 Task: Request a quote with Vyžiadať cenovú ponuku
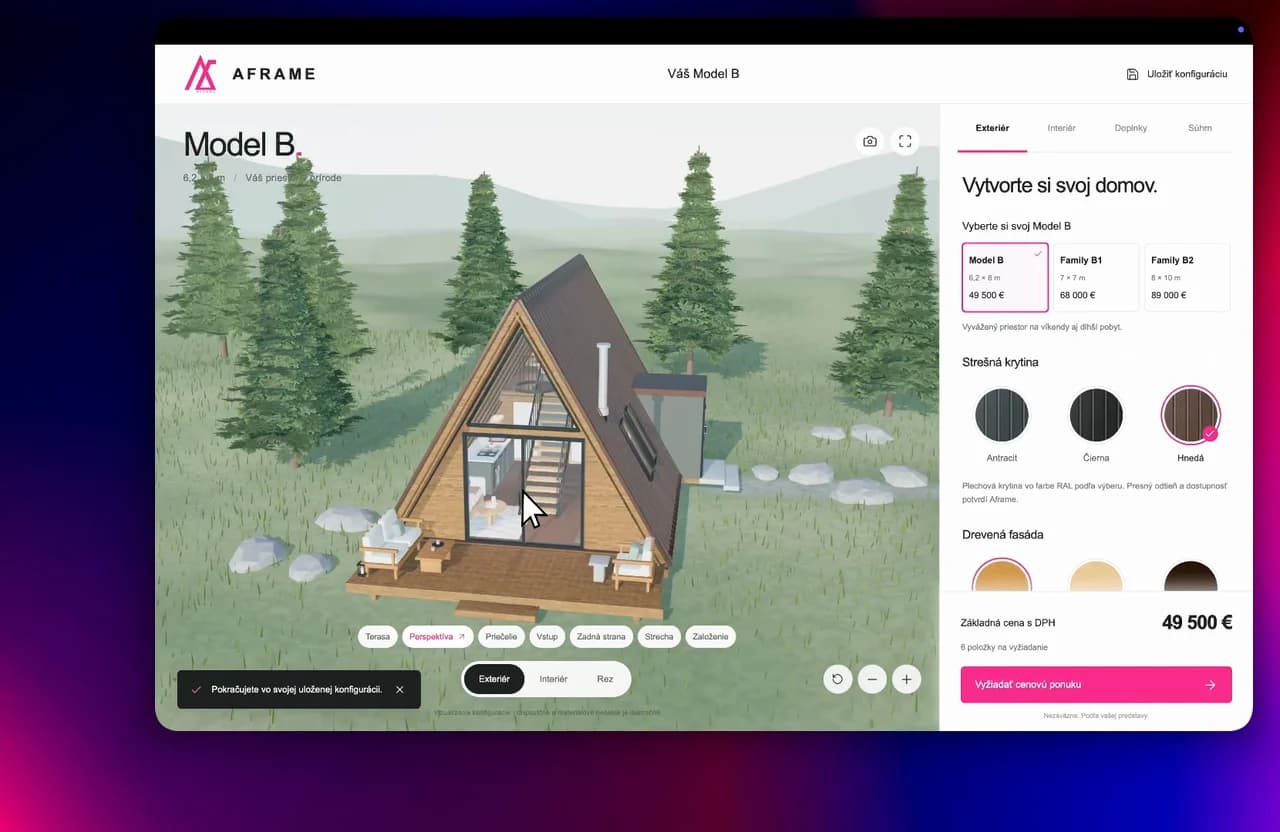click(1096, 685)
